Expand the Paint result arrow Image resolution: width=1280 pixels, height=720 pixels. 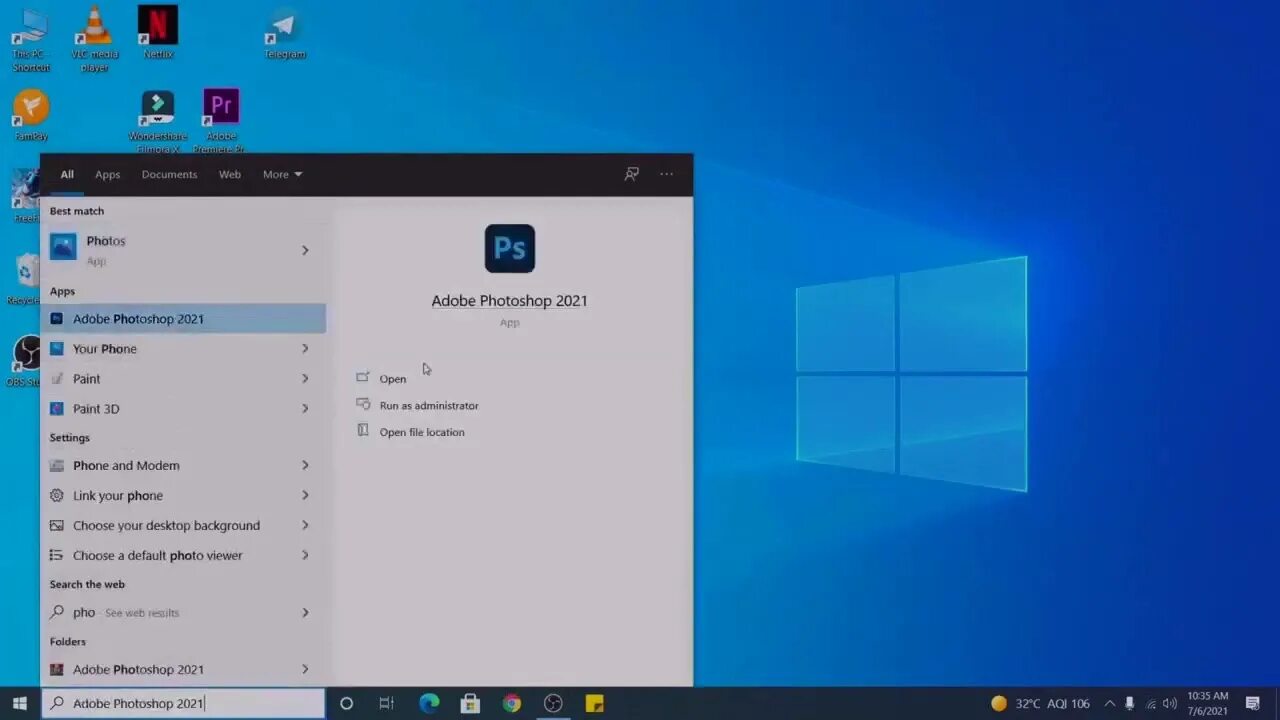pos(305,378)
